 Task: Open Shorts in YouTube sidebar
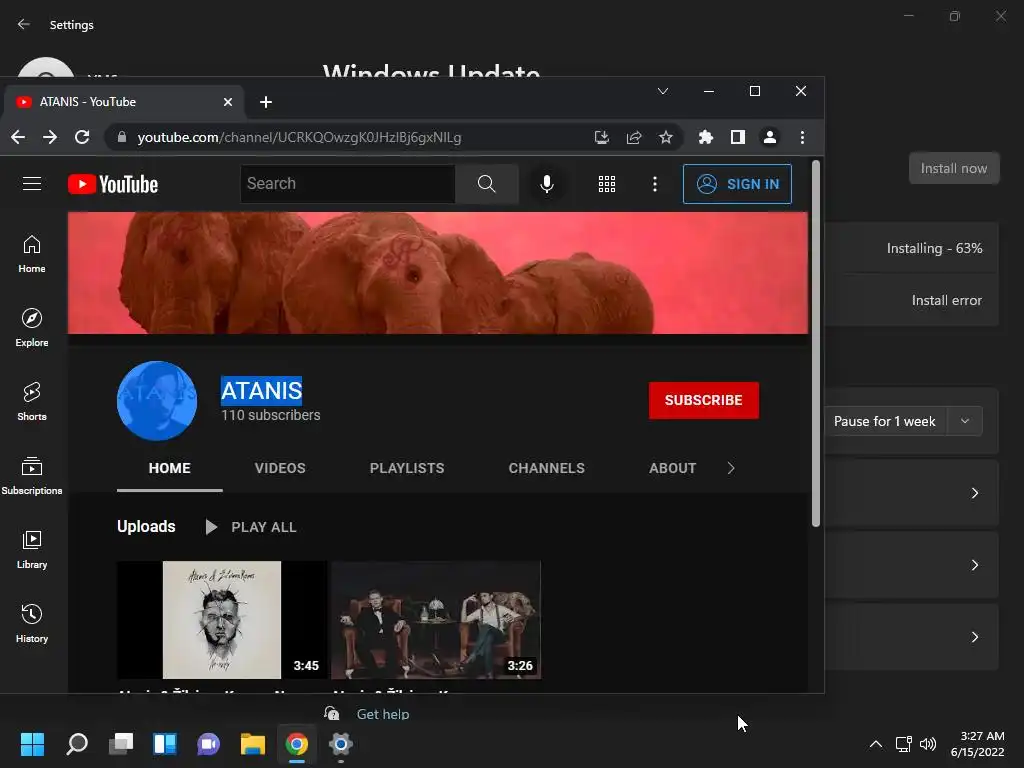pos(32,402)
